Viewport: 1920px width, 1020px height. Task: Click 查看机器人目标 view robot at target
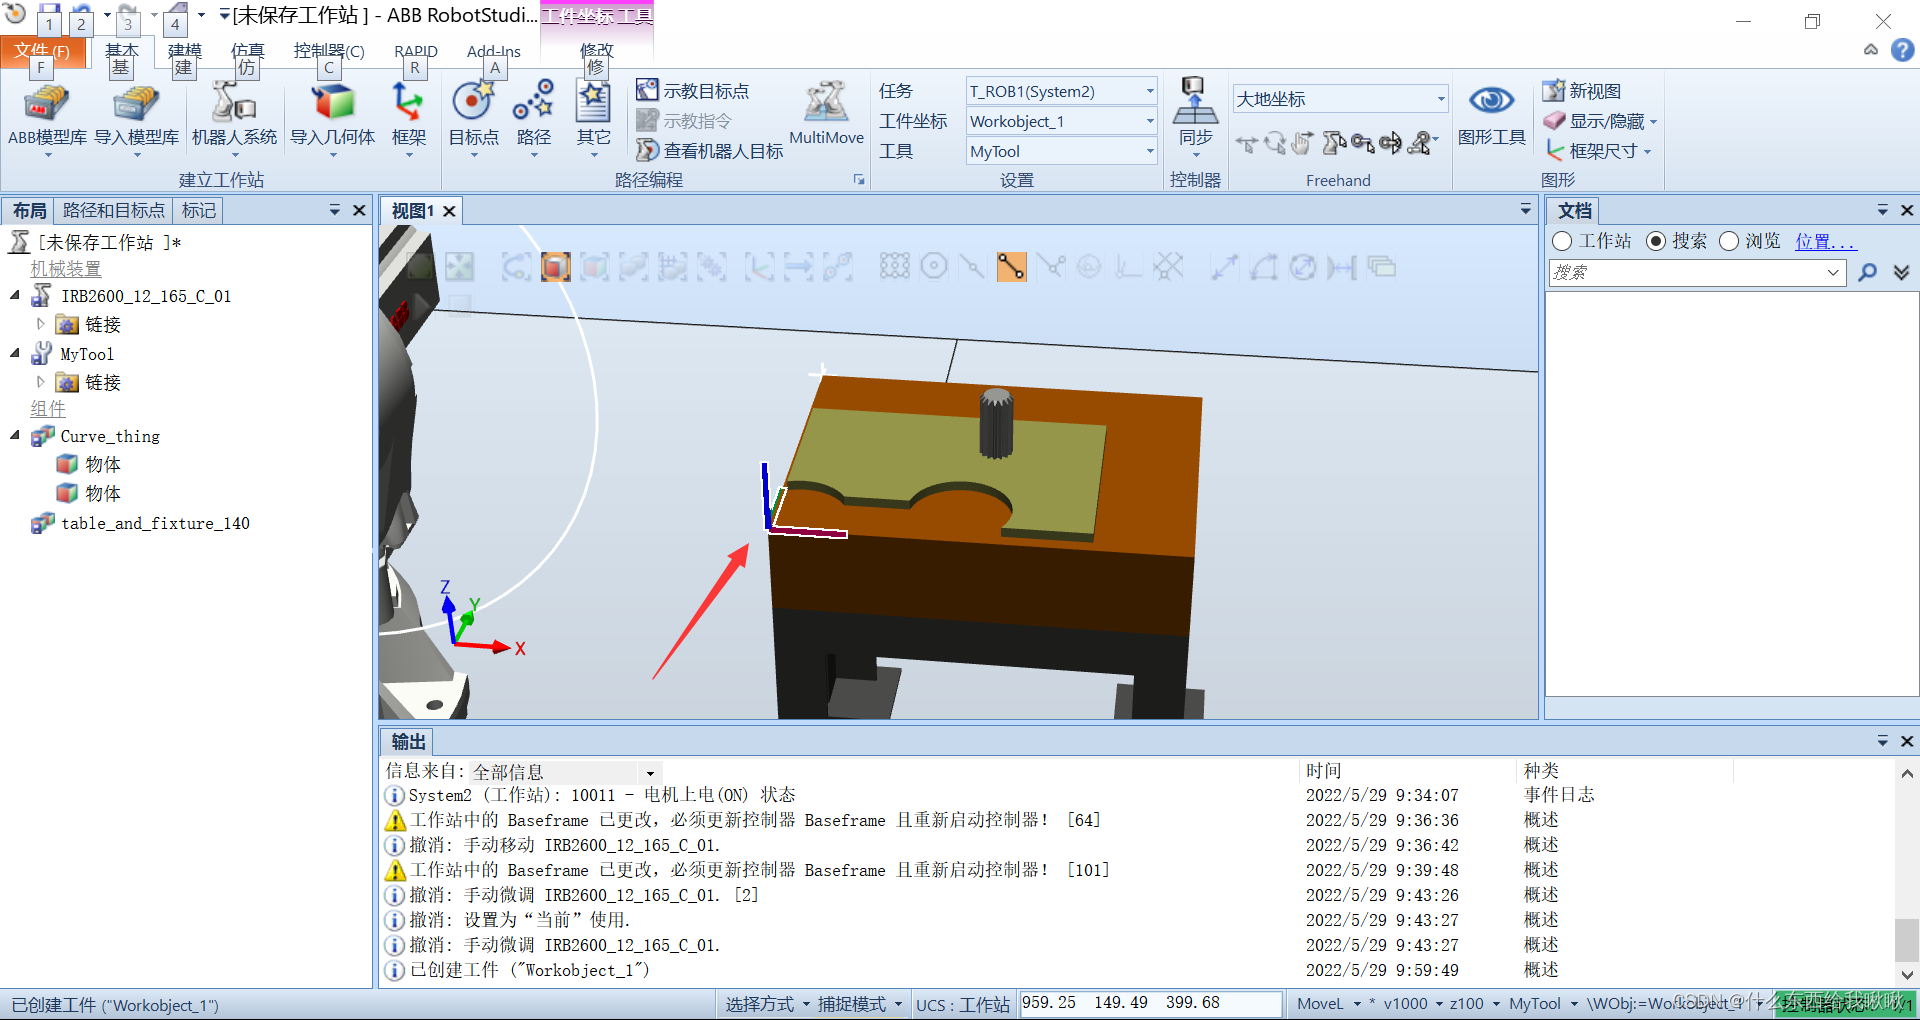(710, 151)
